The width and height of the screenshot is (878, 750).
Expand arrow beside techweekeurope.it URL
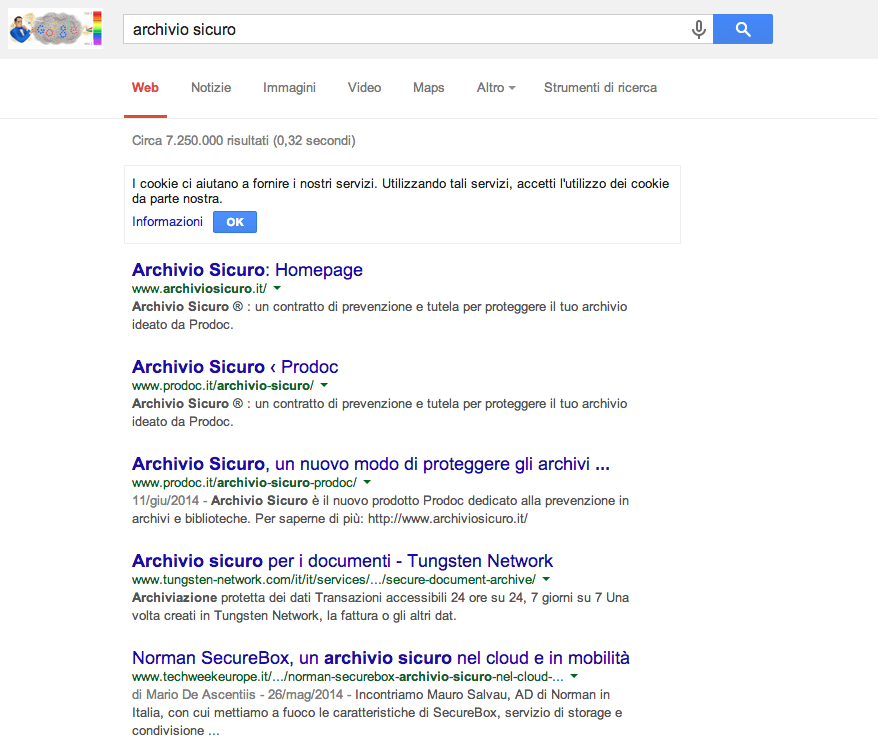coord(574,676)
